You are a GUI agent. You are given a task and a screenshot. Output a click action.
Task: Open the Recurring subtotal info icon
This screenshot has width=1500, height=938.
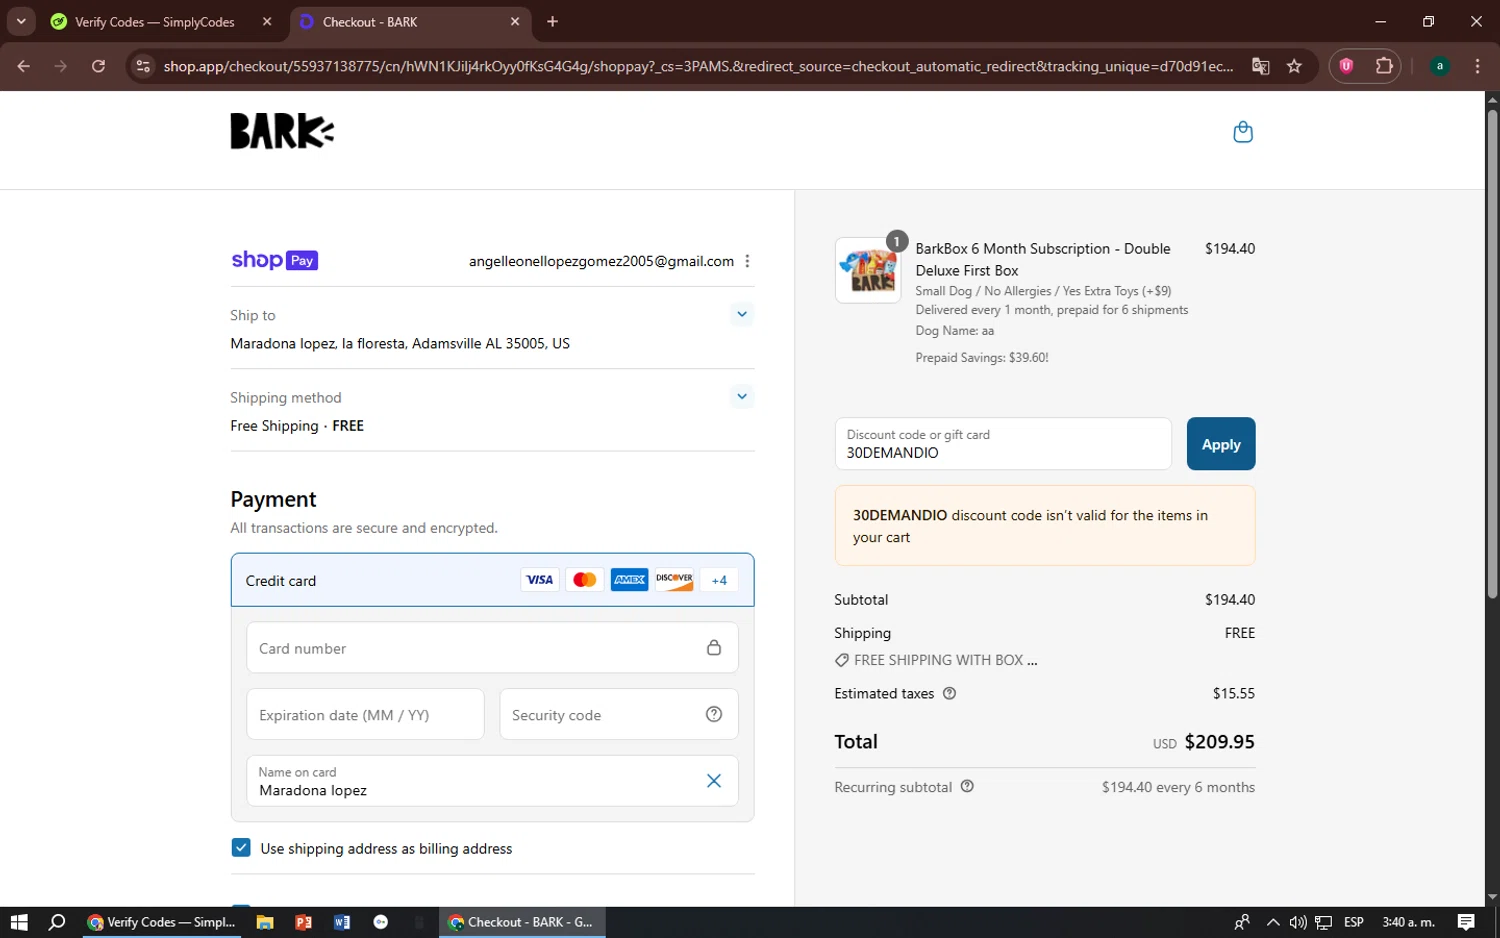(x=967, y=787)
